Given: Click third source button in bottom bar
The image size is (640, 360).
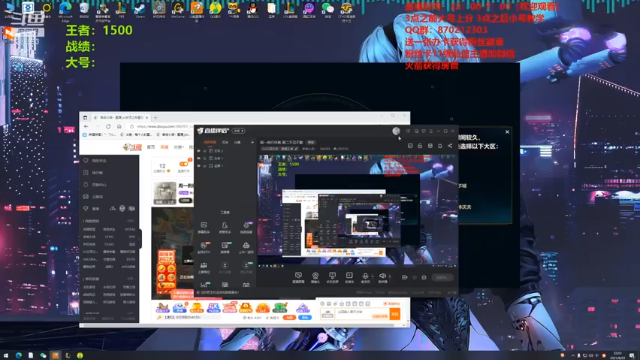Looking at the screenshot, I should click(332, 277).
